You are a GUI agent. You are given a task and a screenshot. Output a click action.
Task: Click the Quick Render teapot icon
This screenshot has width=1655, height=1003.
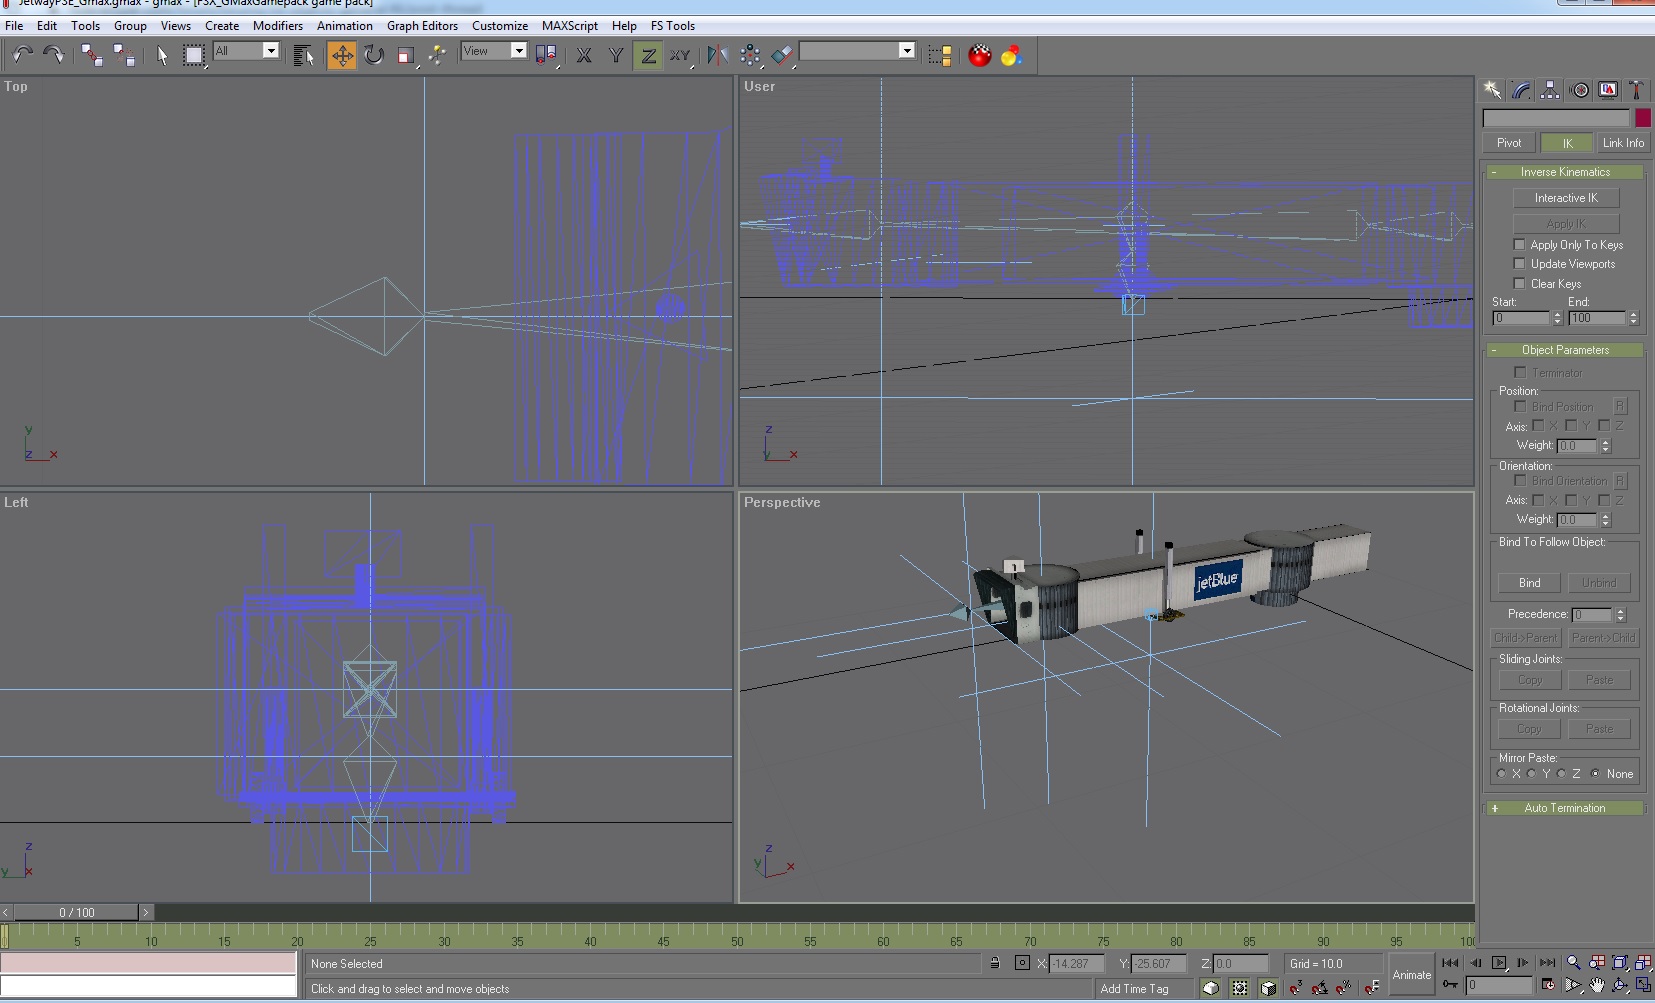[978, 56]
